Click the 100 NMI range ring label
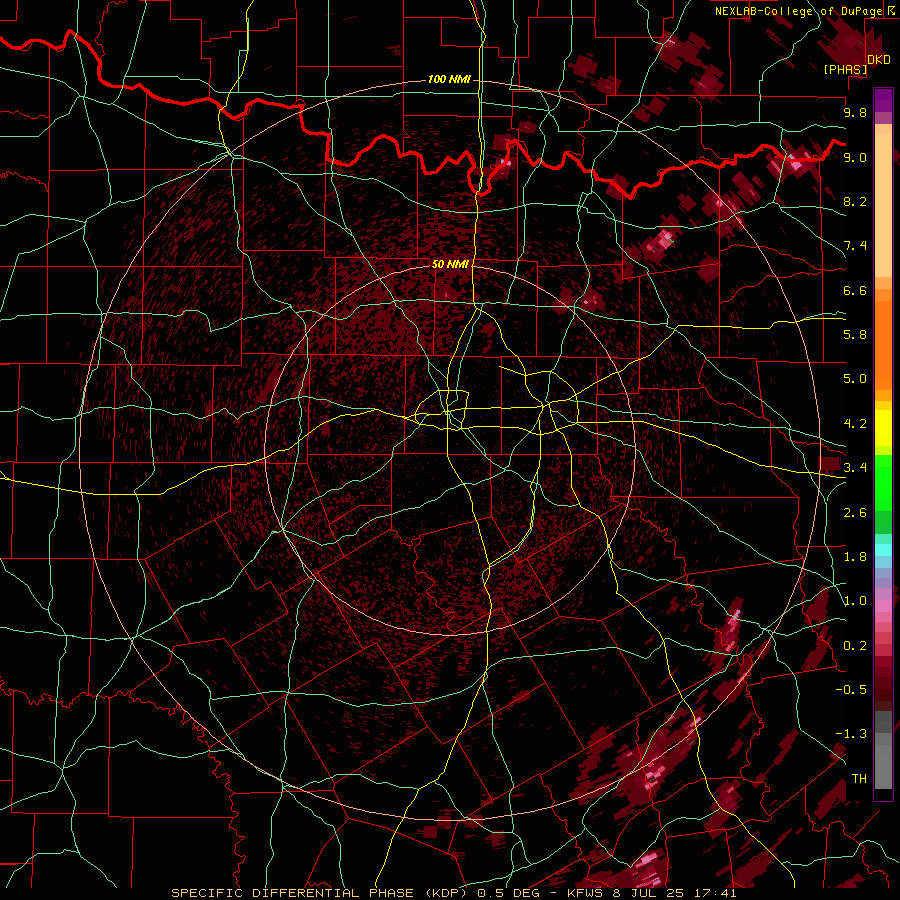 [449, 79]
